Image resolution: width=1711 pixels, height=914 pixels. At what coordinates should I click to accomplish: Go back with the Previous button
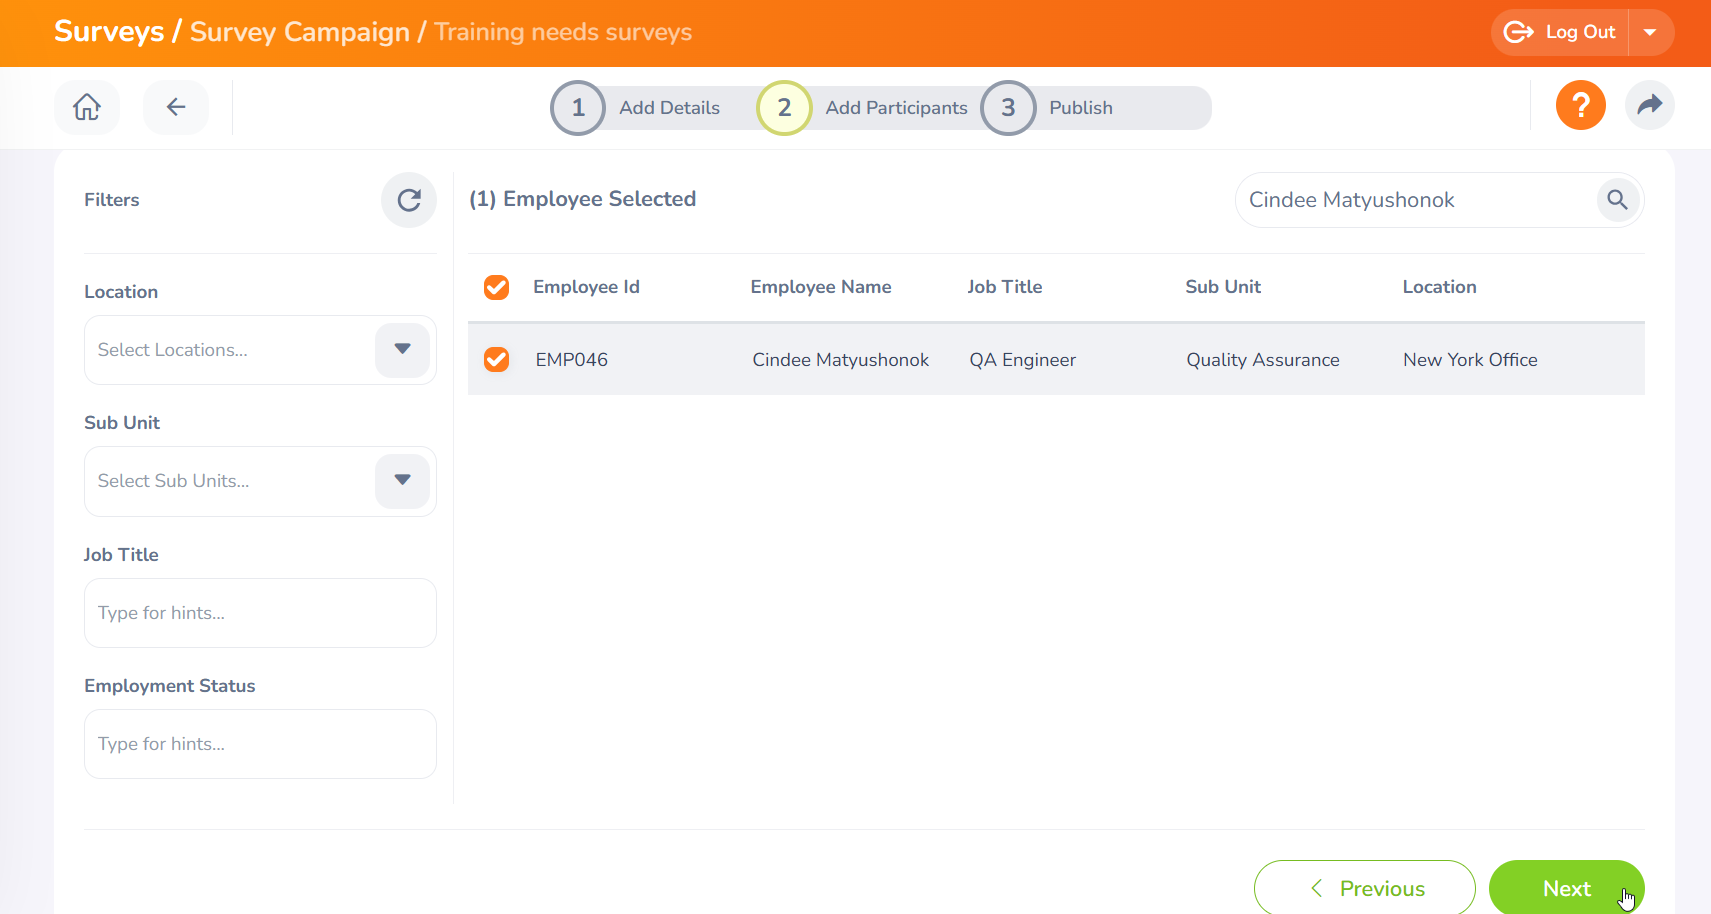click(x=1364, y=888)
